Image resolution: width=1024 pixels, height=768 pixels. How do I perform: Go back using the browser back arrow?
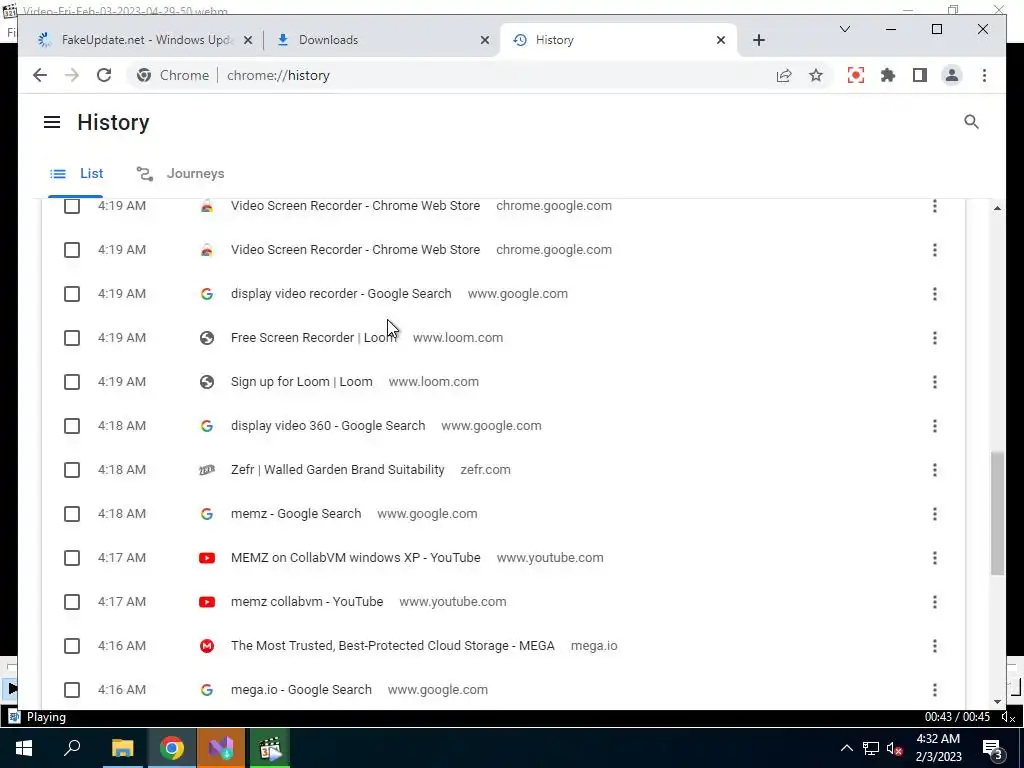tap(40, 75)
